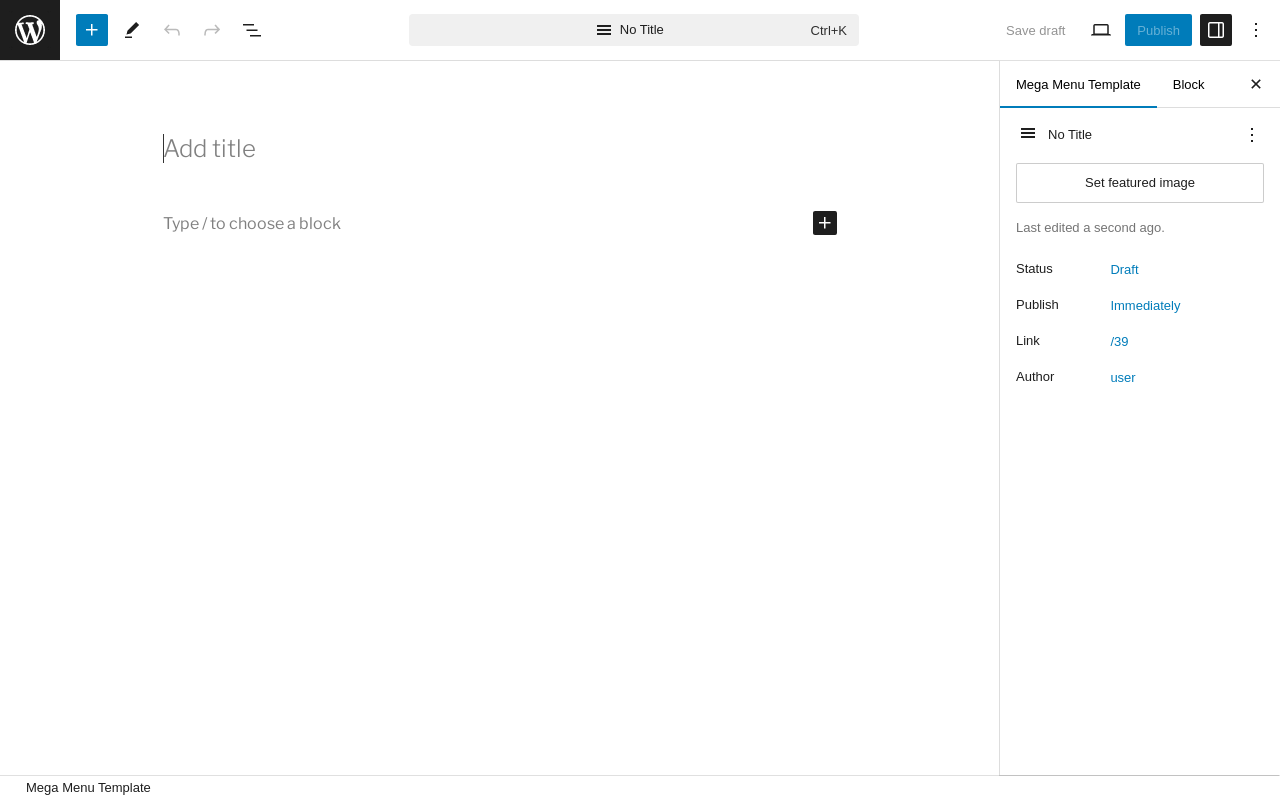Image resolution: width=1280 pixels, height=800 pixels.
Task: Toggle the block inserter plus button
Action: coord(92,30)
